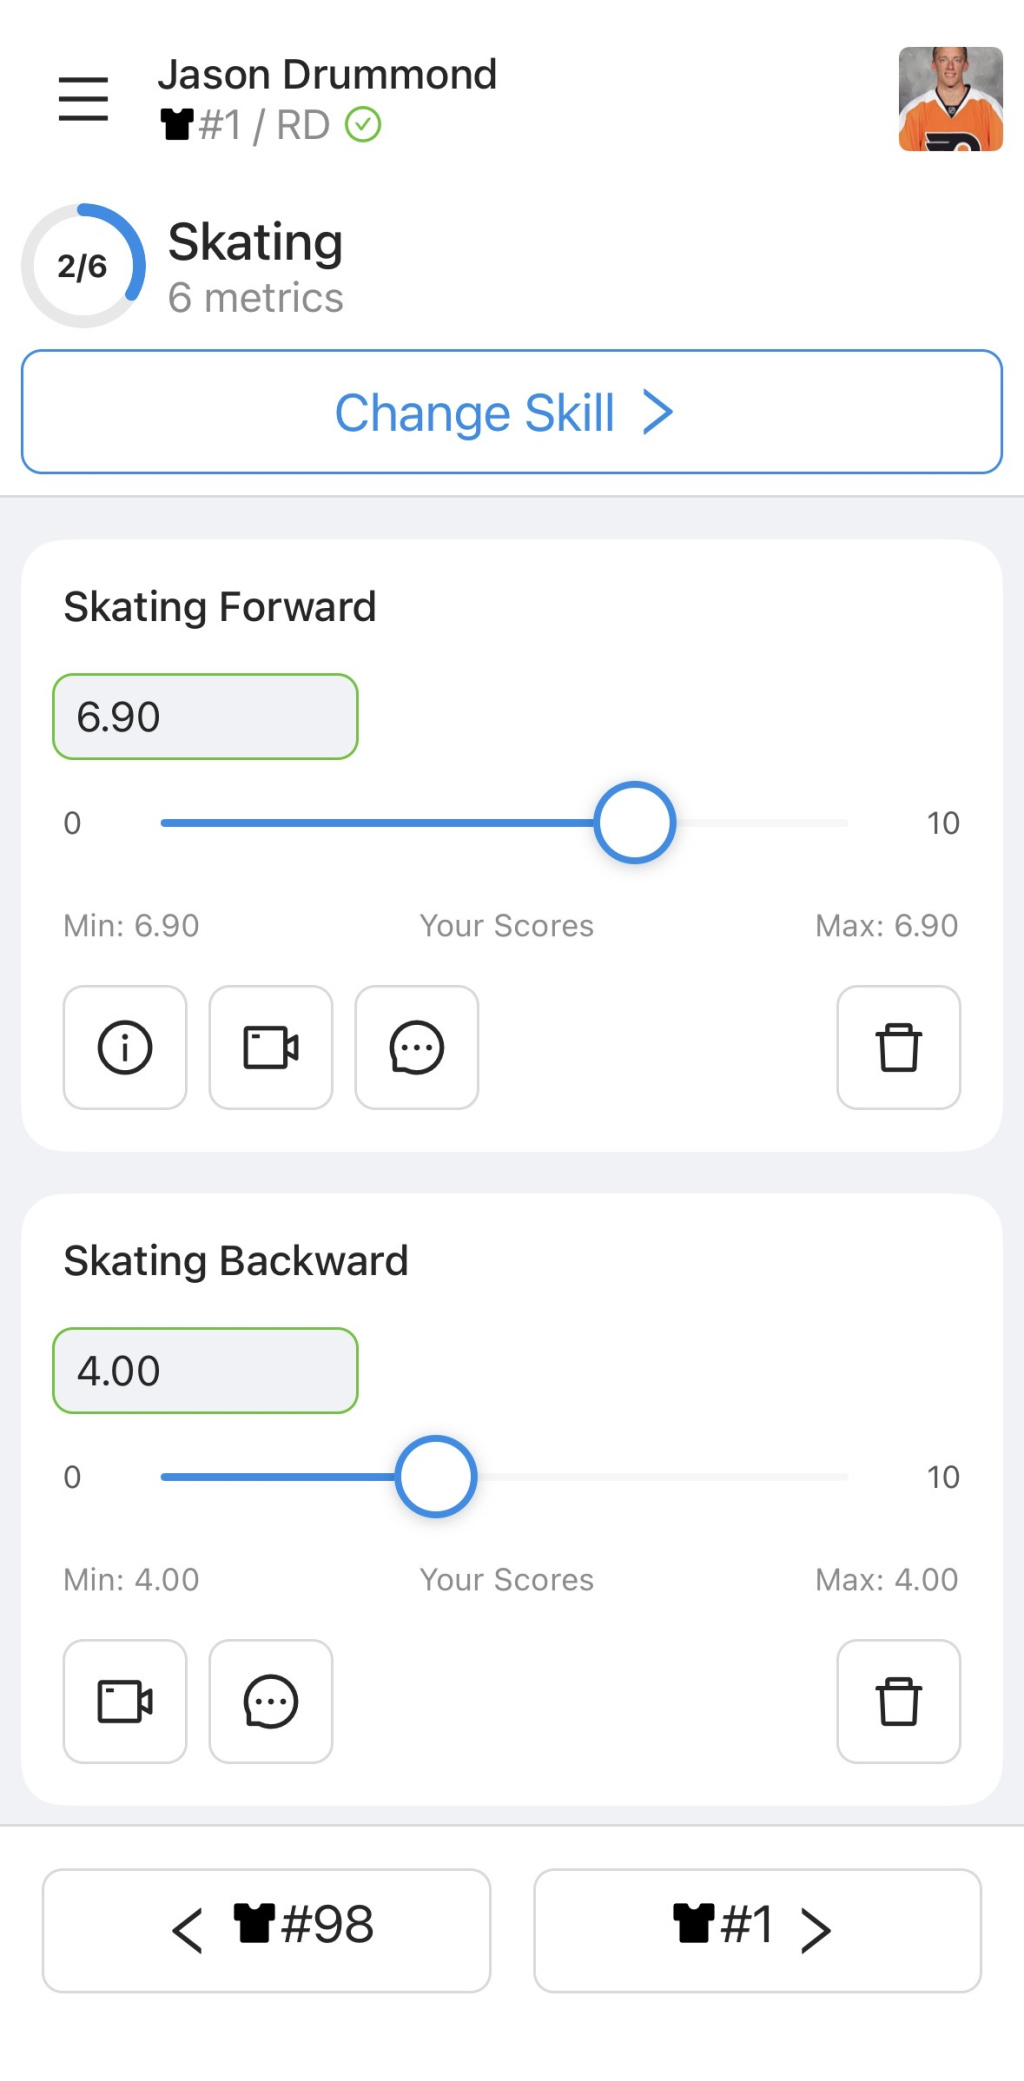The width and height of the screenshot is (1024, 2081).
Task: Open Jason Drummond's profile photo
Action: 950,99
